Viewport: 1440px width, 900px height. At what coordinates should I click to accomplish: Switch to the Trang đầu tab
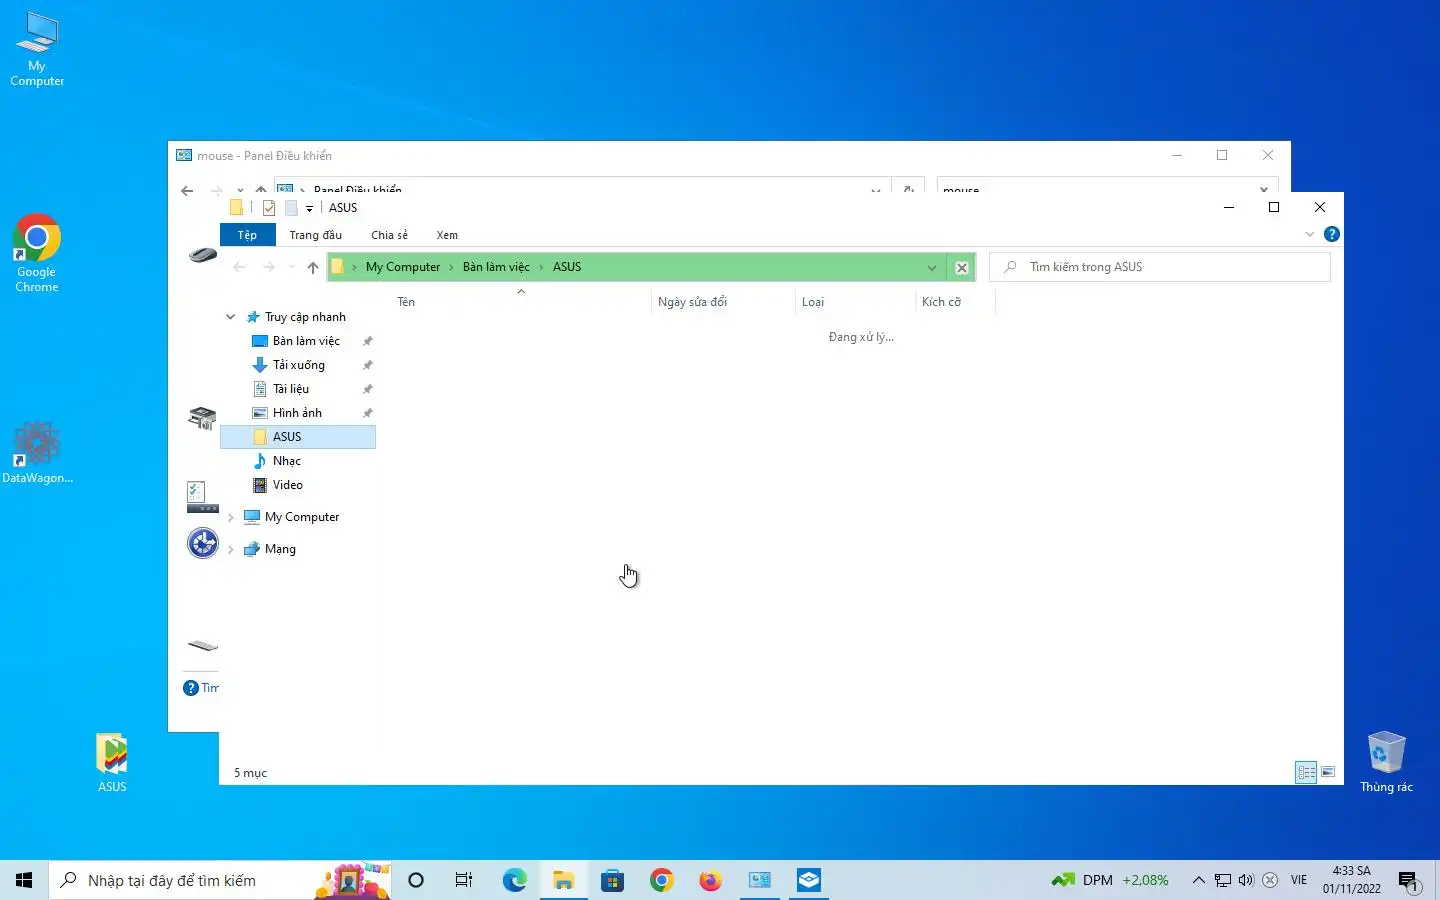pyautogui.click(x=315, y=235)
